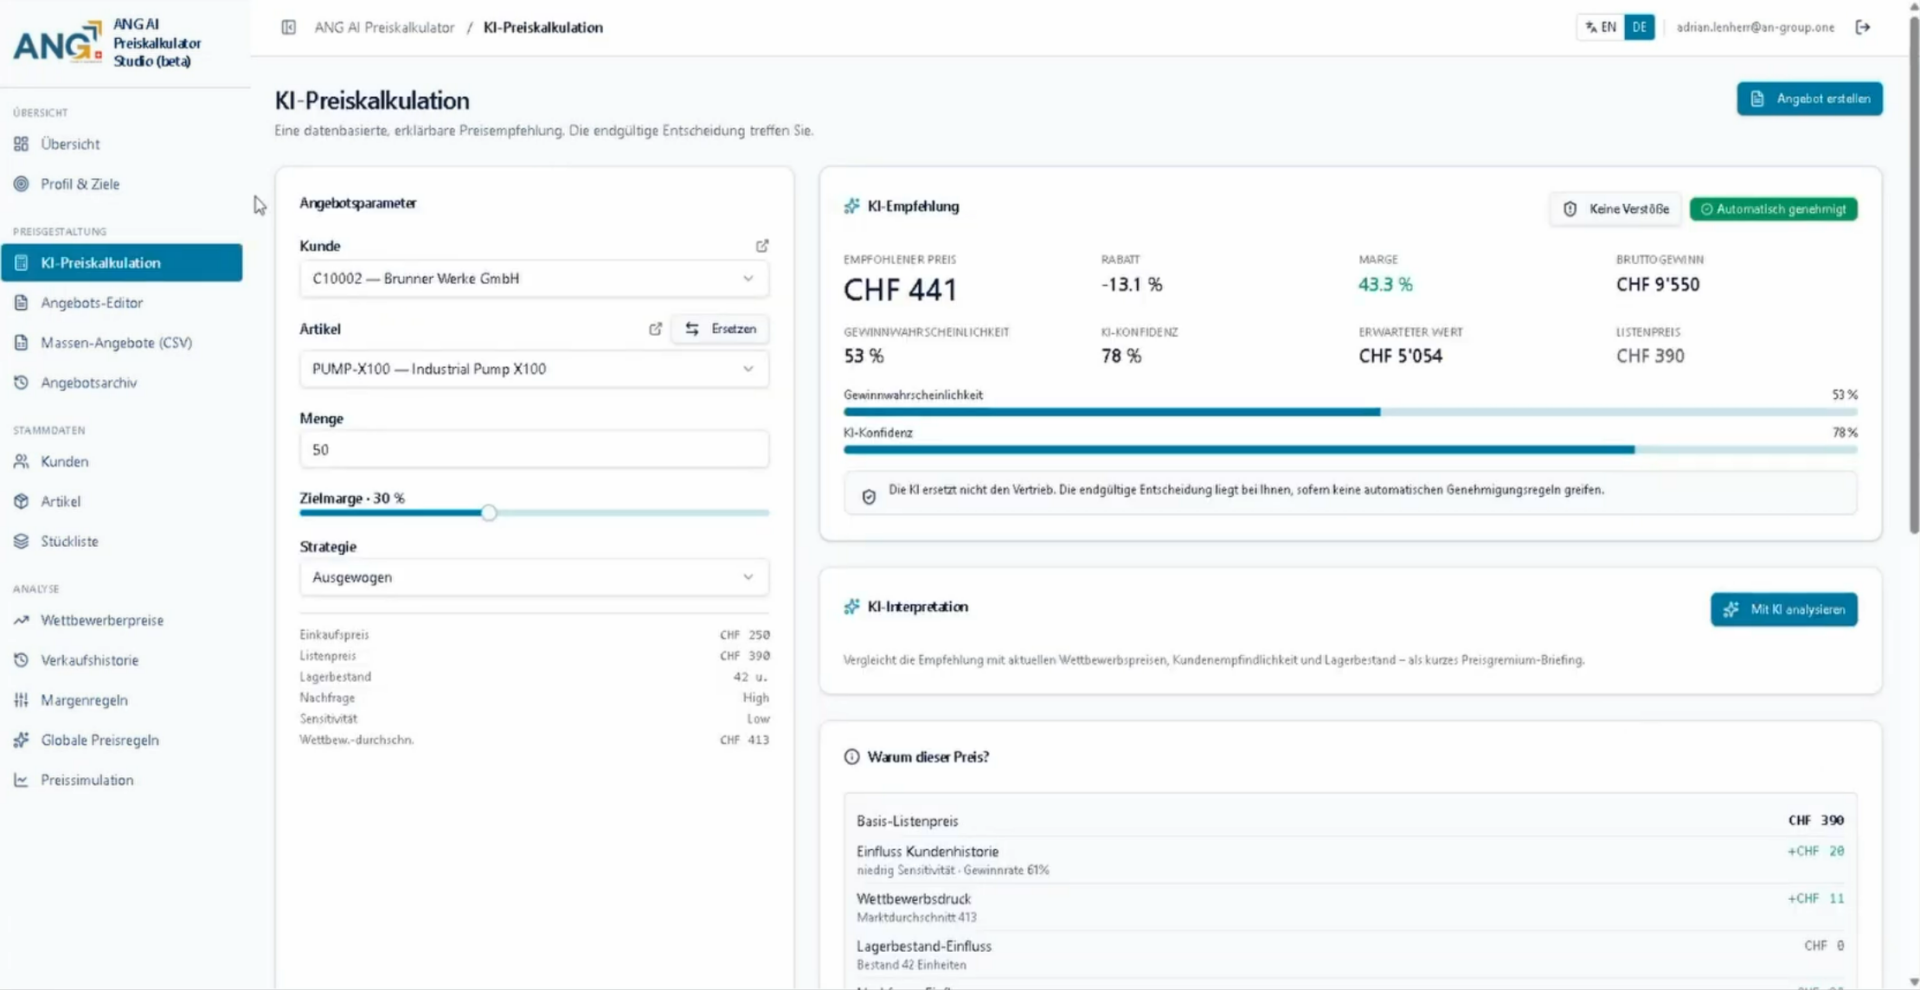Click the user email adrian.lenherr@an-group.one
Image resolution: width=1920 pixels, height=990 pixels.
click(1755, 27)
